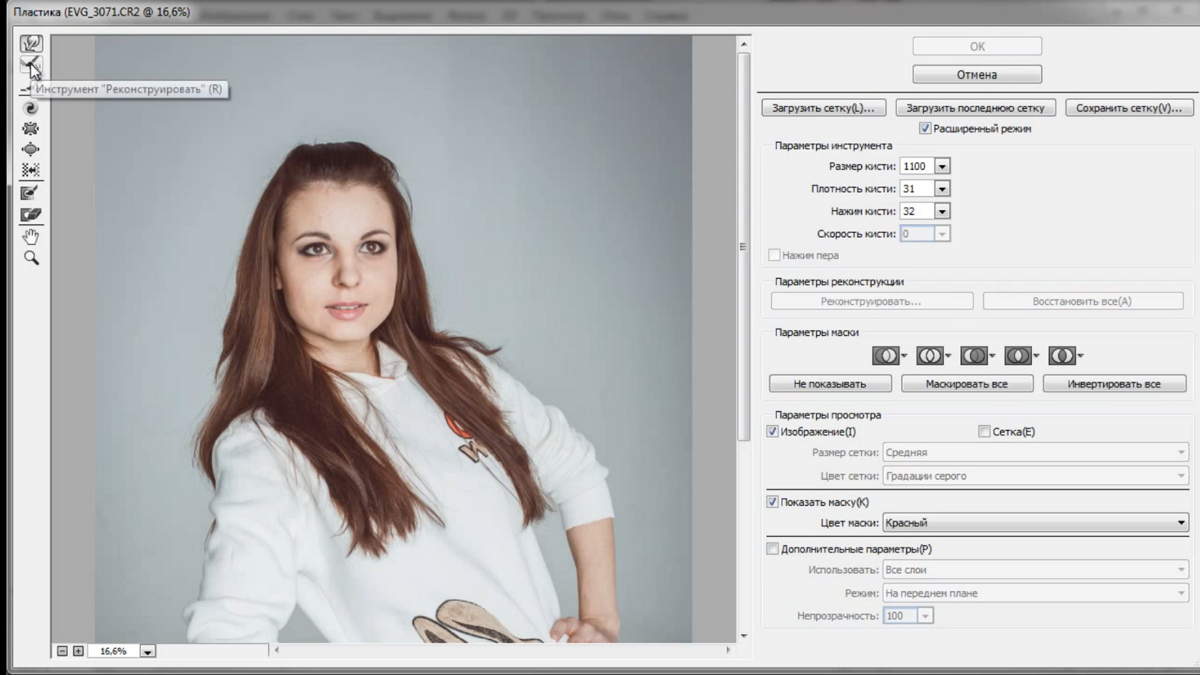Enable Дополнительные параметры(P) checkbox

pyautogui.click(x=772, y=549)
